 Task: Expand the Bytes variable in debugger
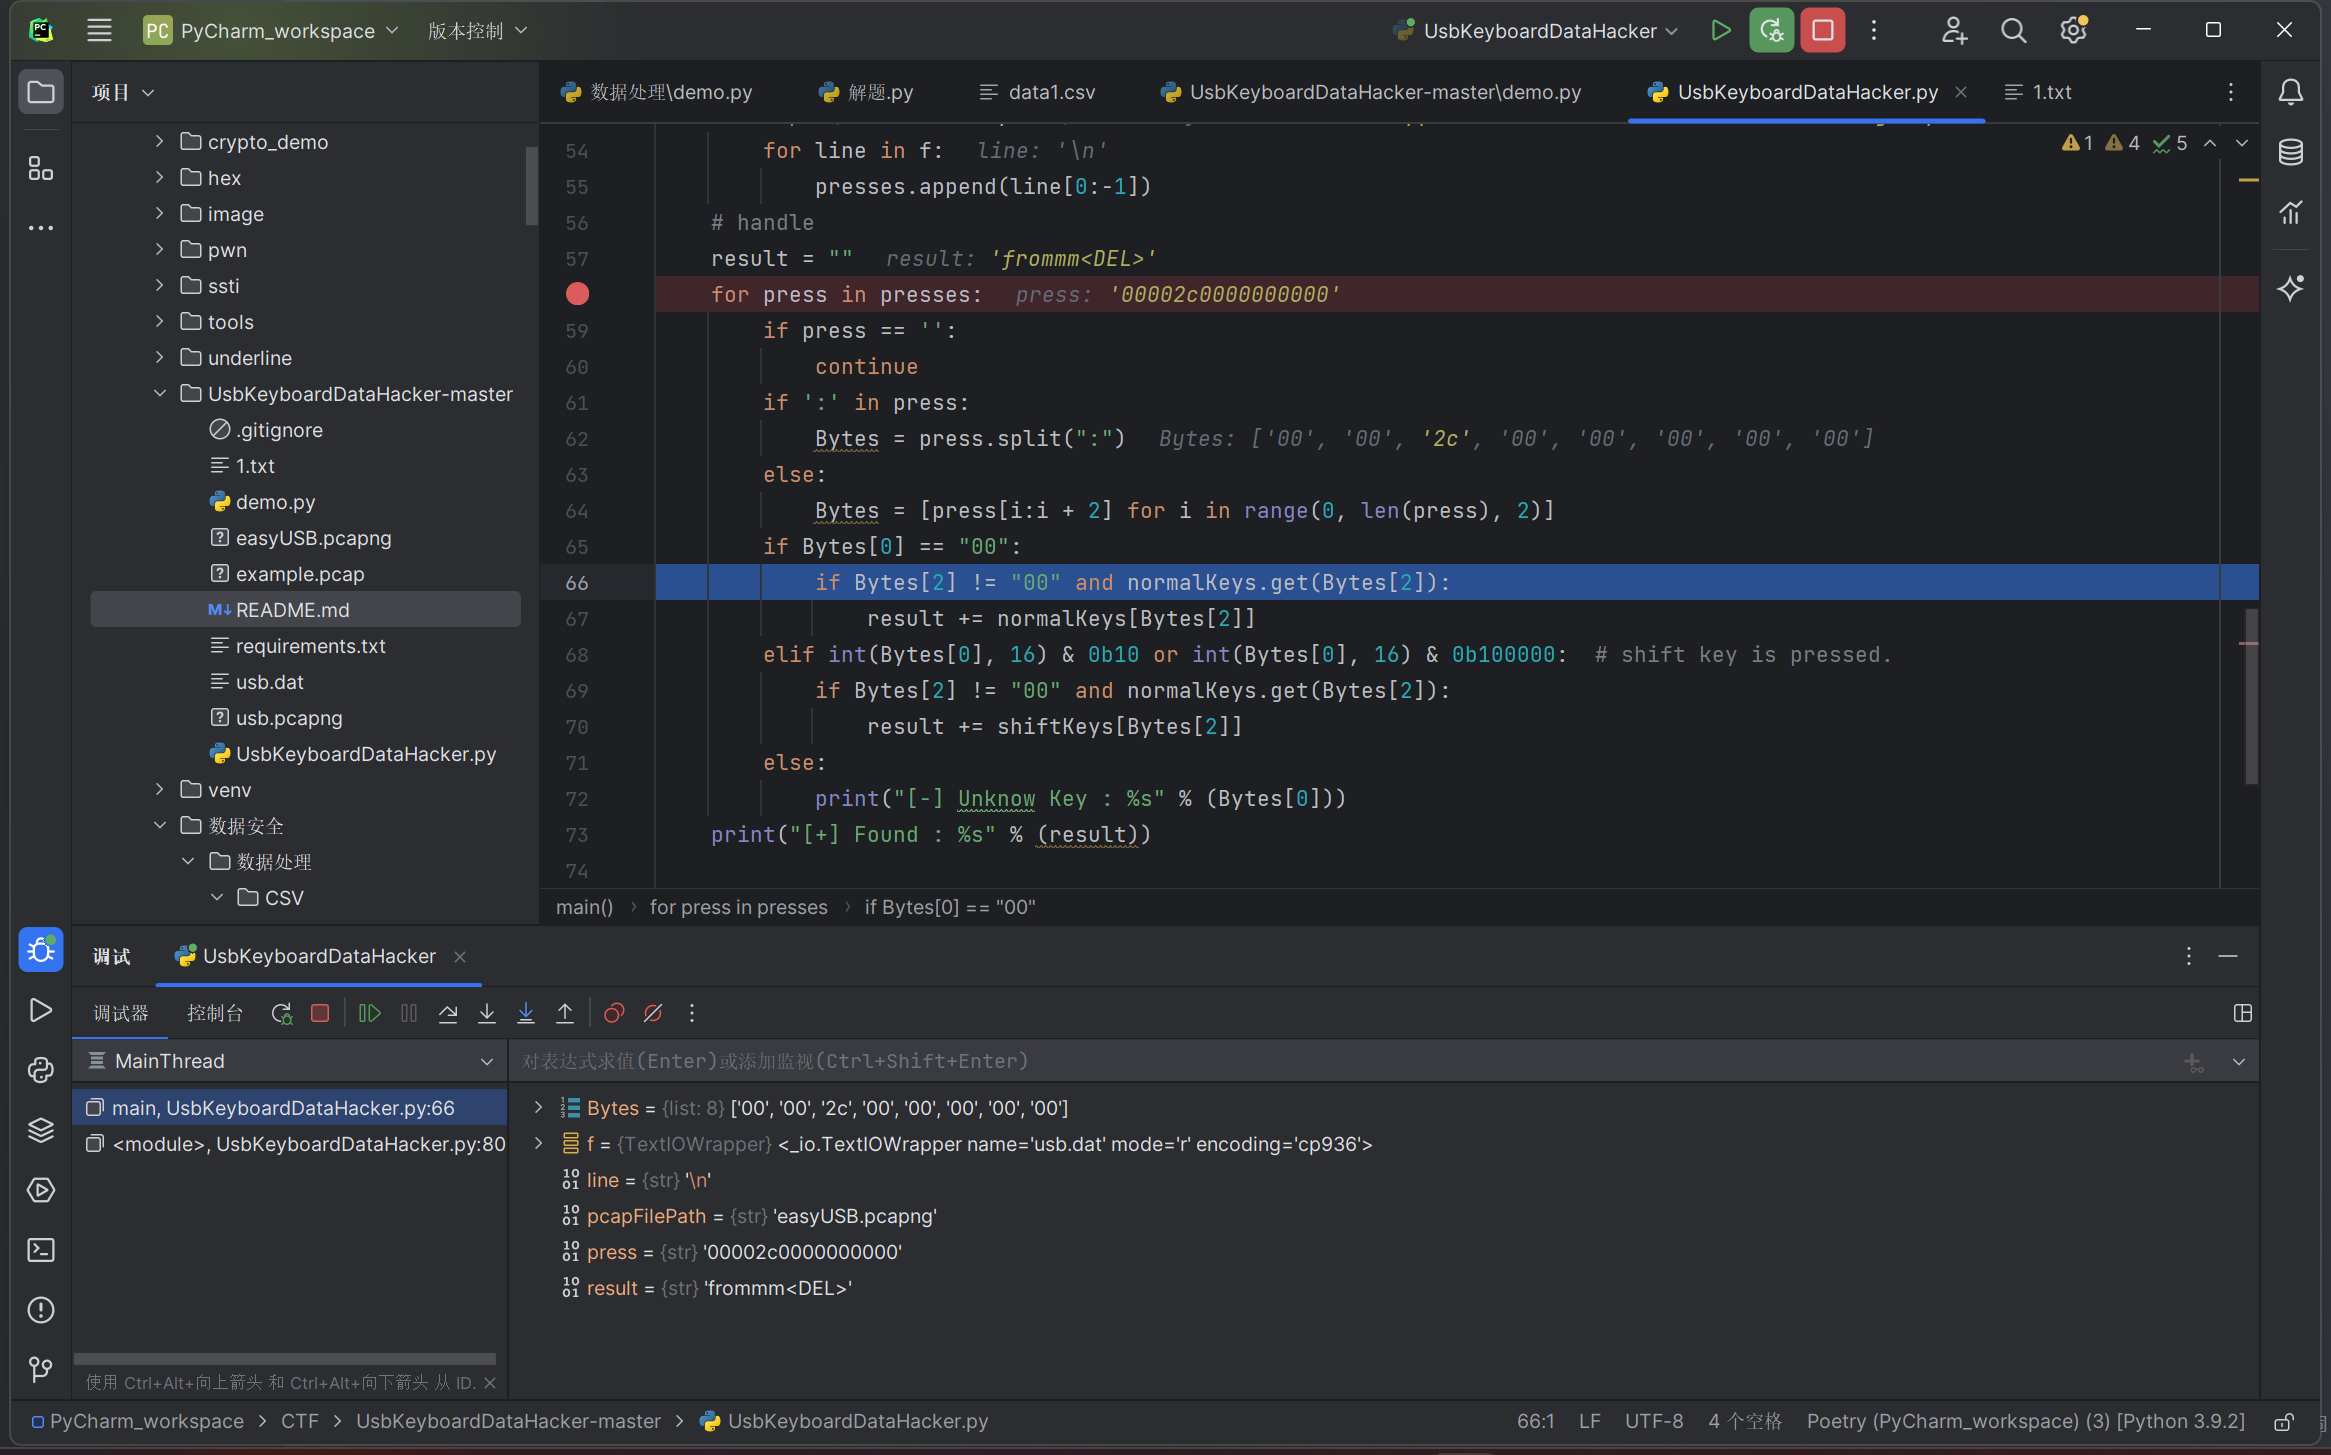pos(538,1107)
